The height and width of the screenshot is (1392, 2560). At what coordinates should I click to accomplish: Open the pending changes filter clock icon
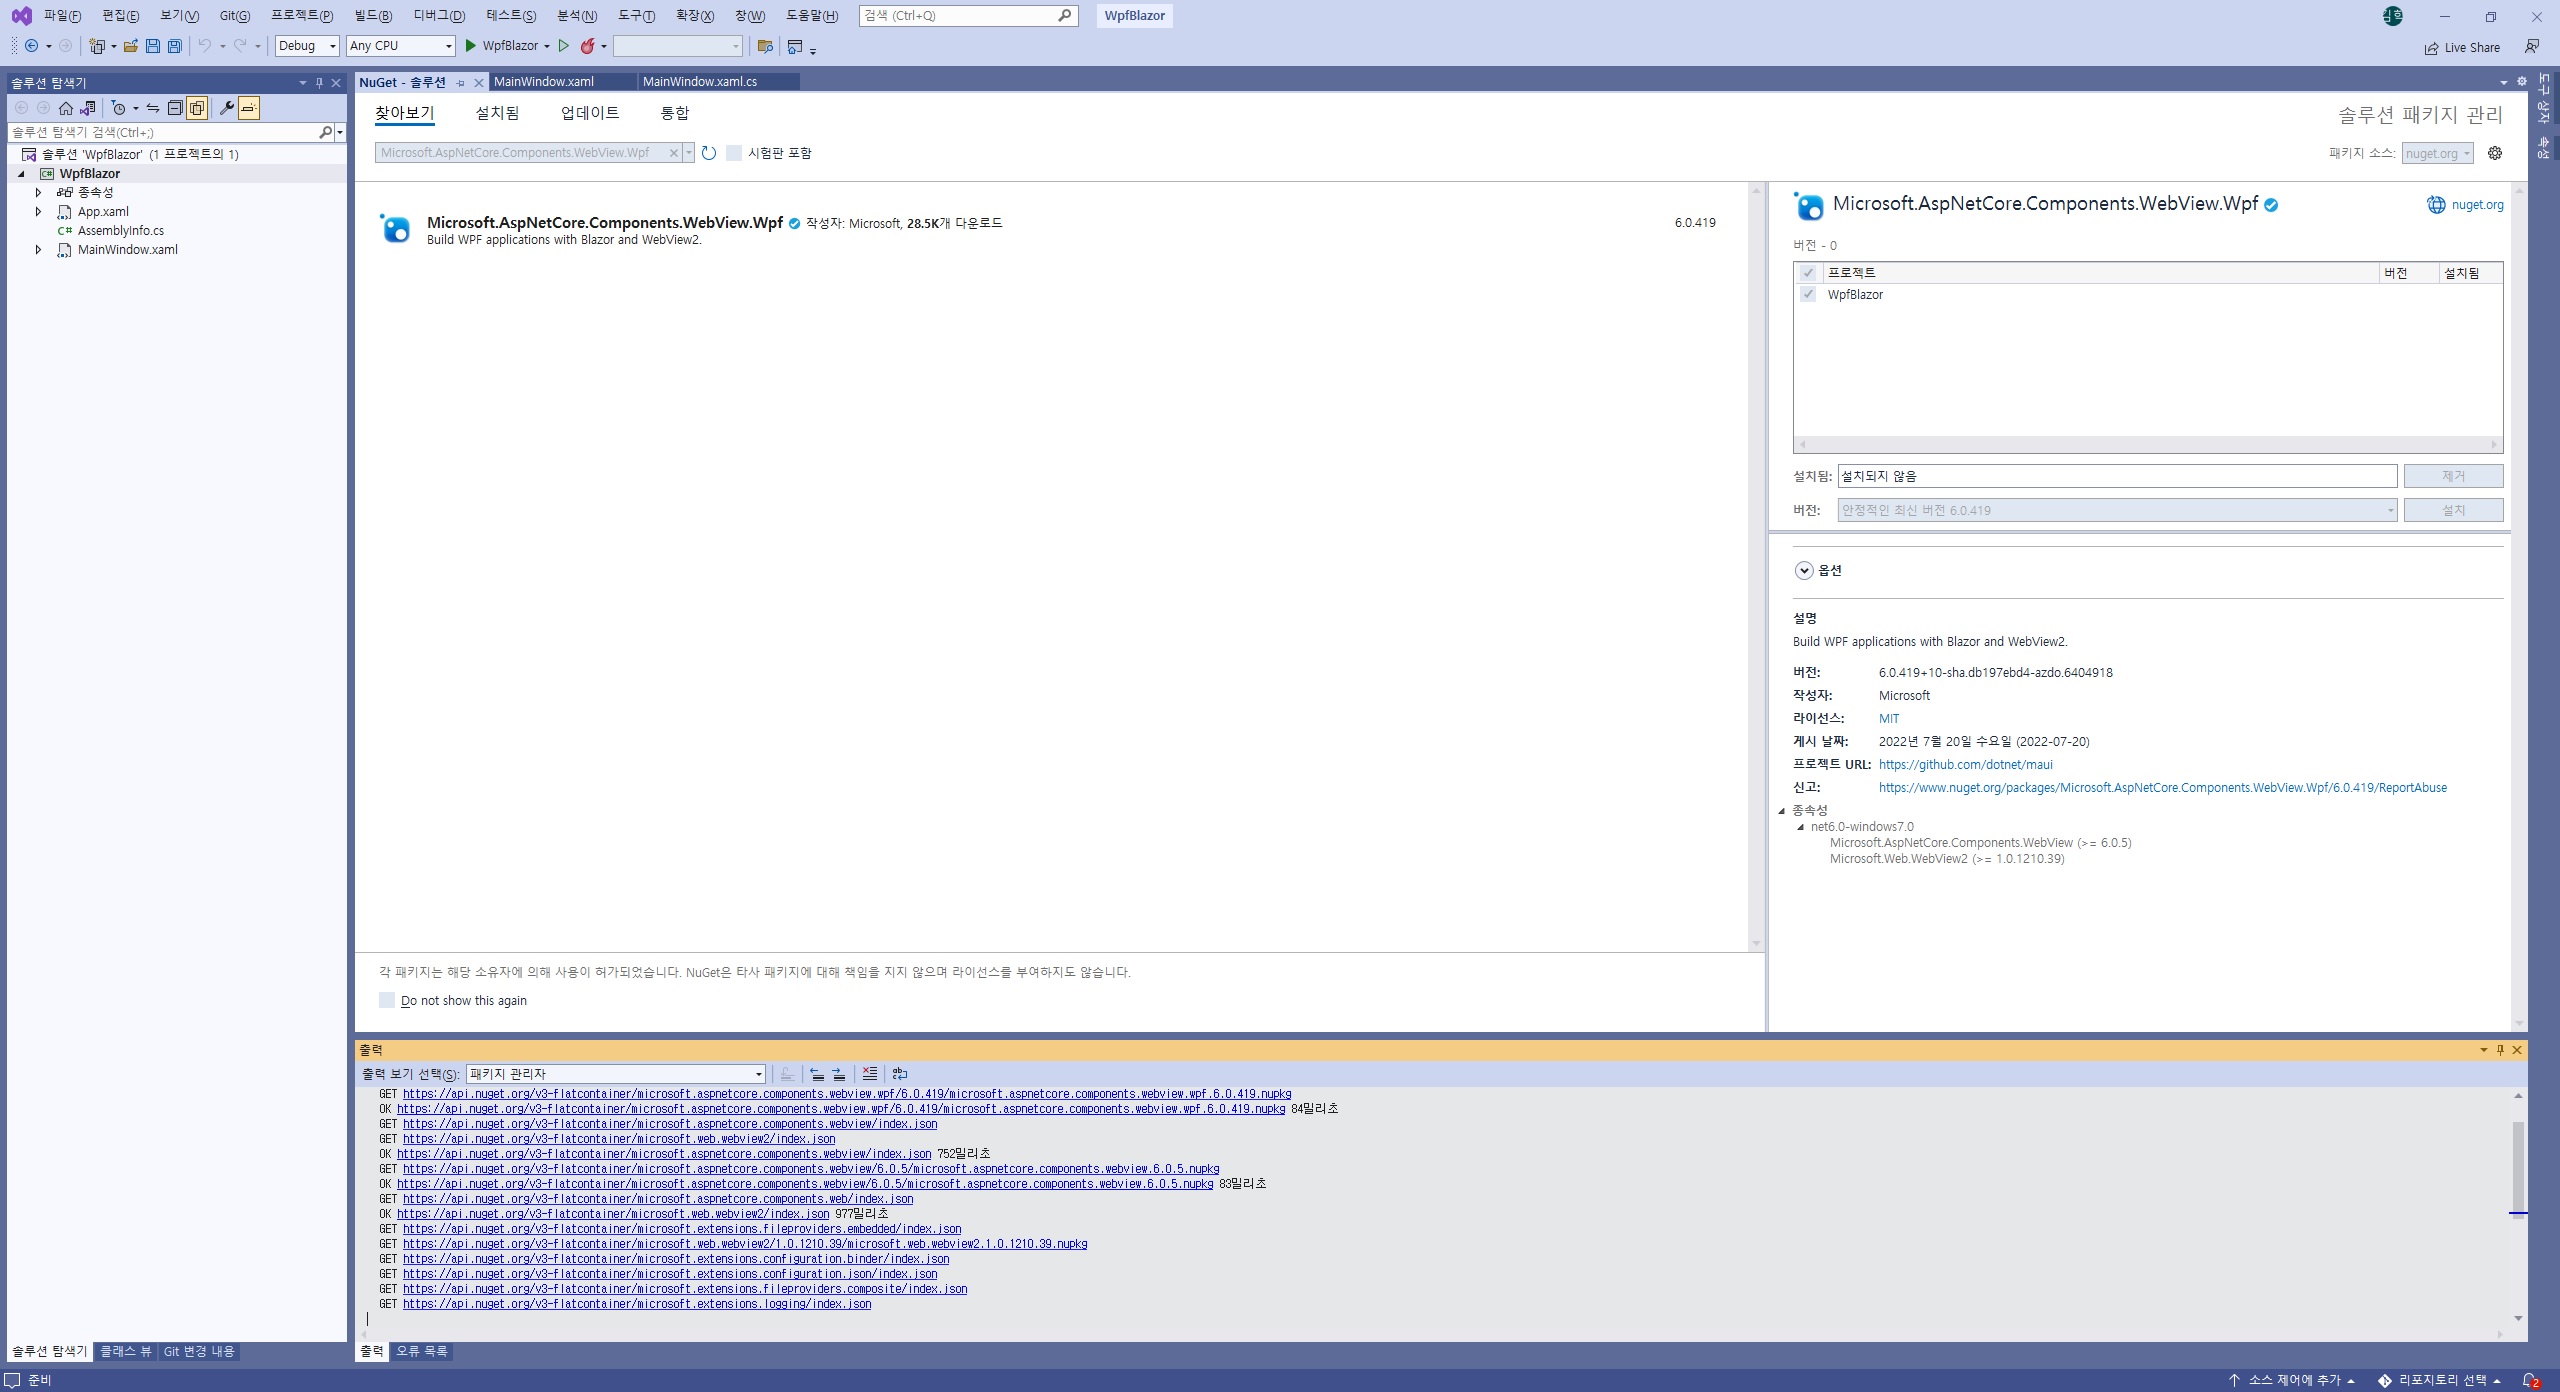(x=119, y=108)
